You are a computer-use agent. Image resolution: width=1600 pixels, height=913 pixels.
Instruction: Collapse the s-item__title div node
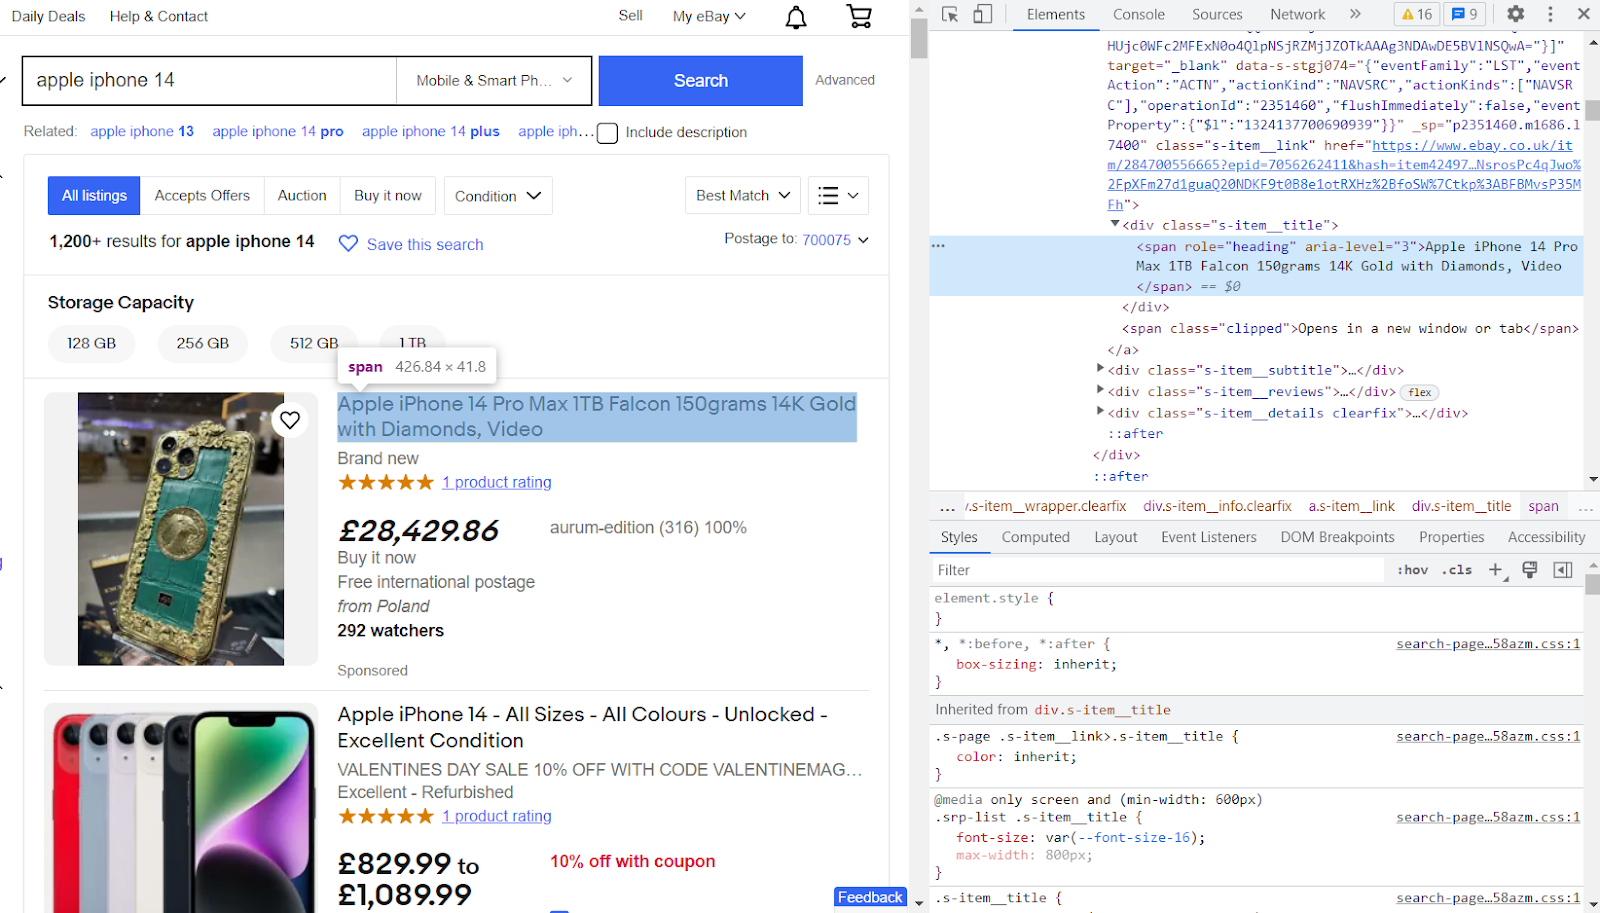pos(1115,225)
